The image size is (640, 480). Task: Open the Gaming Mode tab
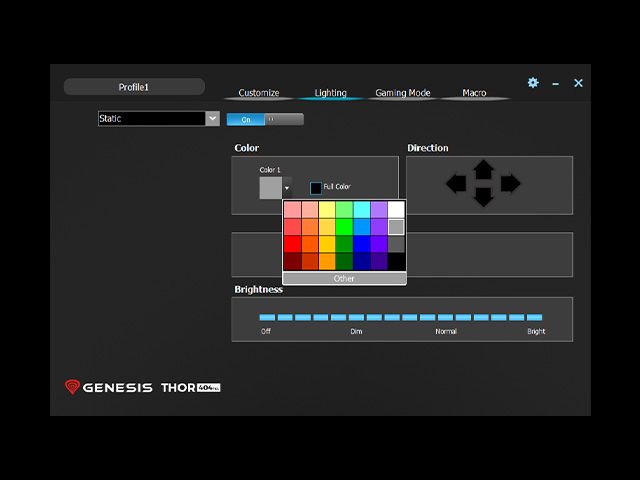point(402,93)
